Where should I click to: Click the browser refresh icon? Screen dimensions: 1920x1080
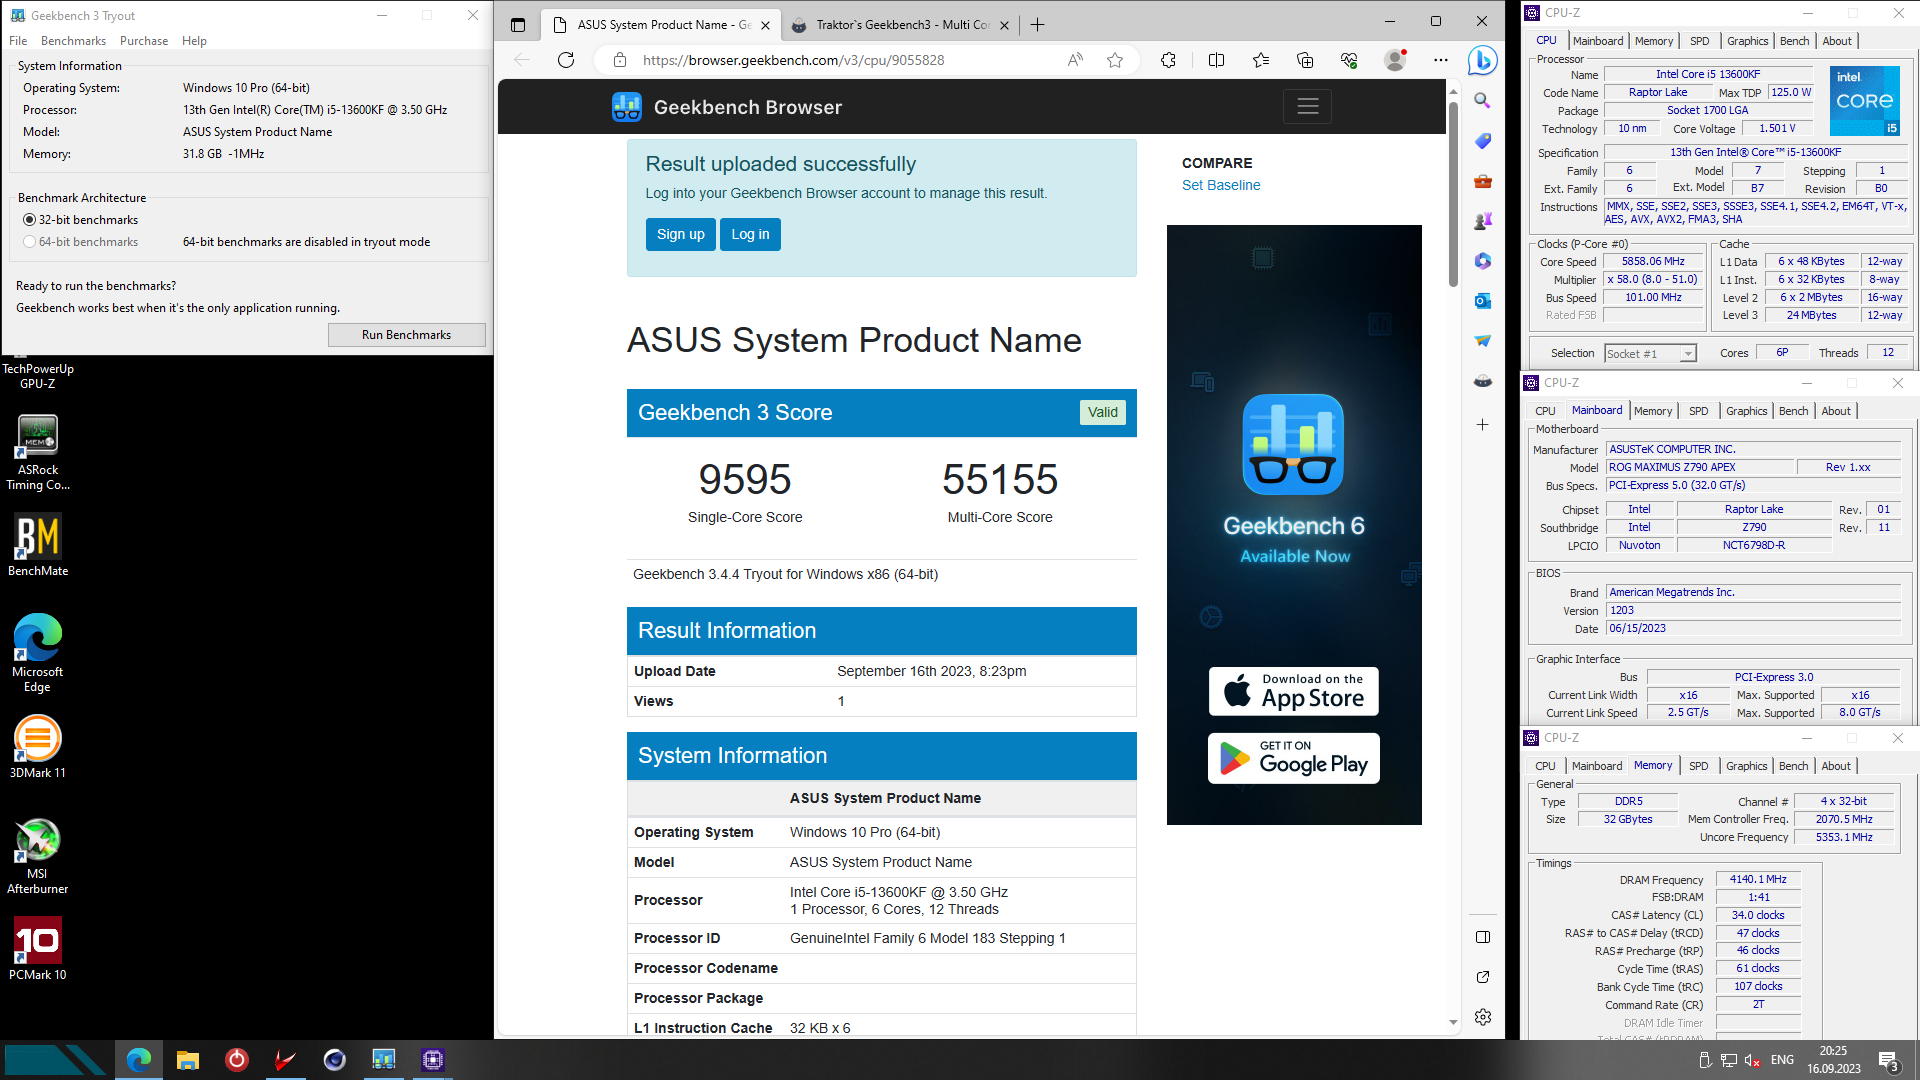566,60
